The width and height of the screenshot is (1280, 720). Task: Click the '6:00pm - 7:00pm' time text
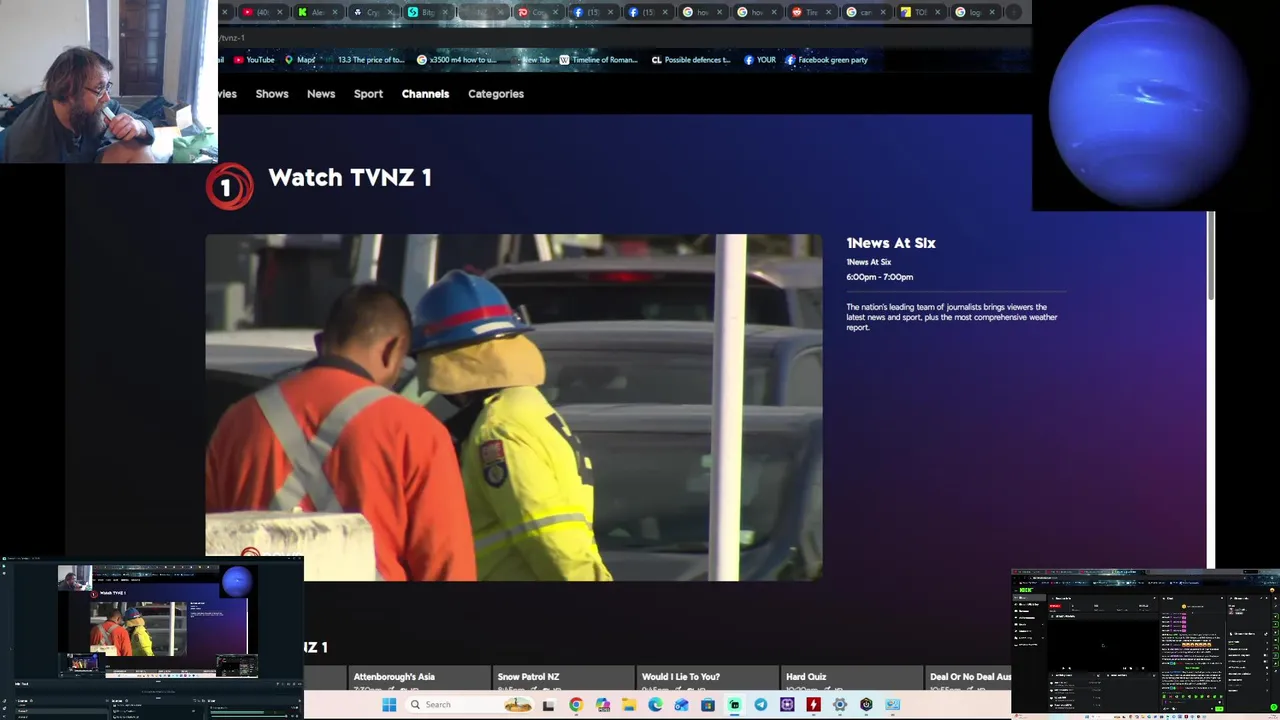point(880,277)
